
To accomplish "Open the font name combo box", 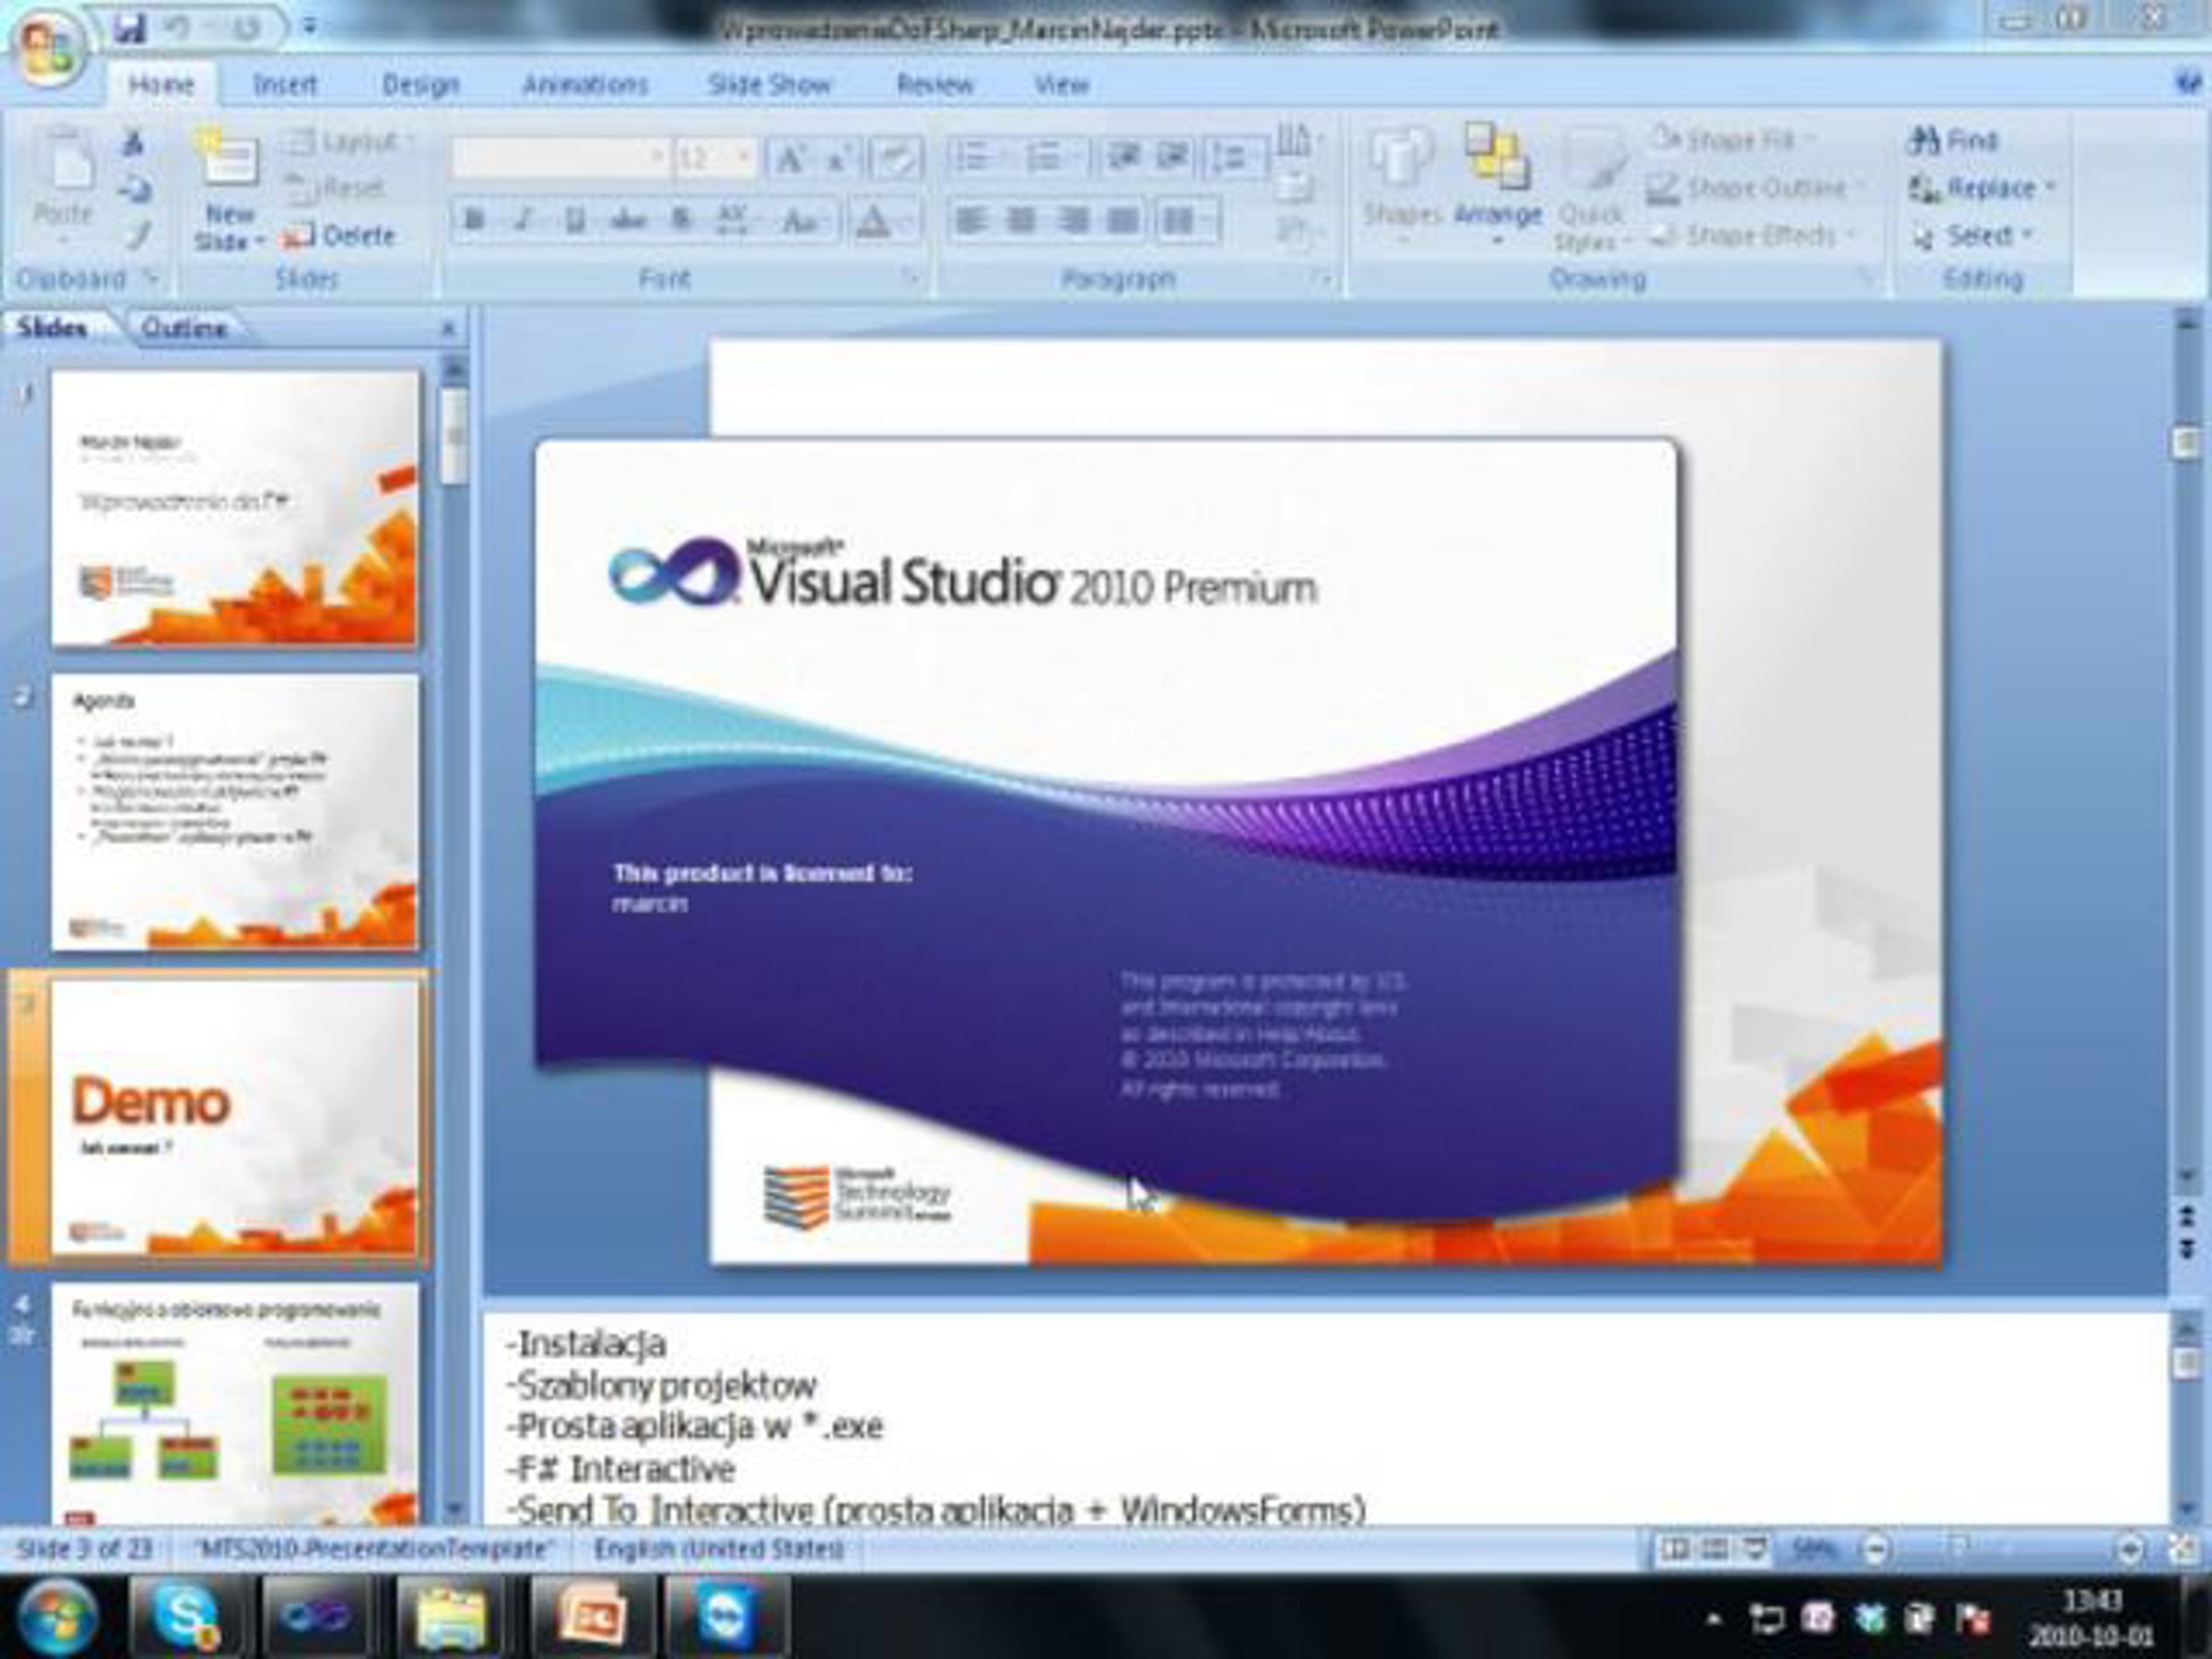I will 560,158.
